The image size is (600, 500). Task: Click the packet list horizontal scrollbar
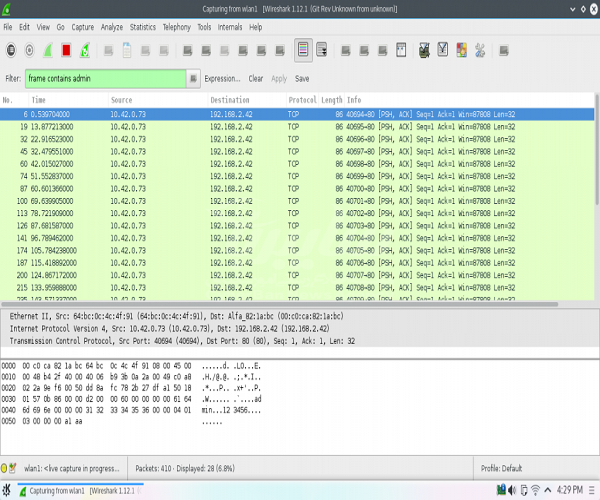[279, 305]
